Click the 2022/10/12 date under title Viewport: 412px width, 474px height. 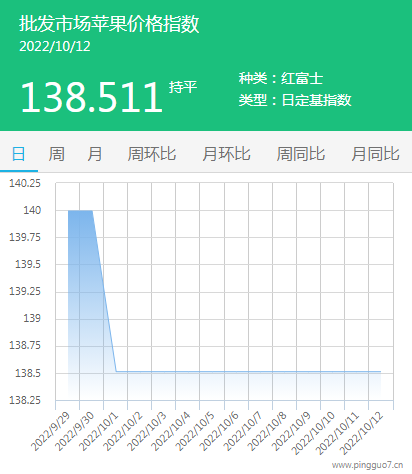coord(55,46)
